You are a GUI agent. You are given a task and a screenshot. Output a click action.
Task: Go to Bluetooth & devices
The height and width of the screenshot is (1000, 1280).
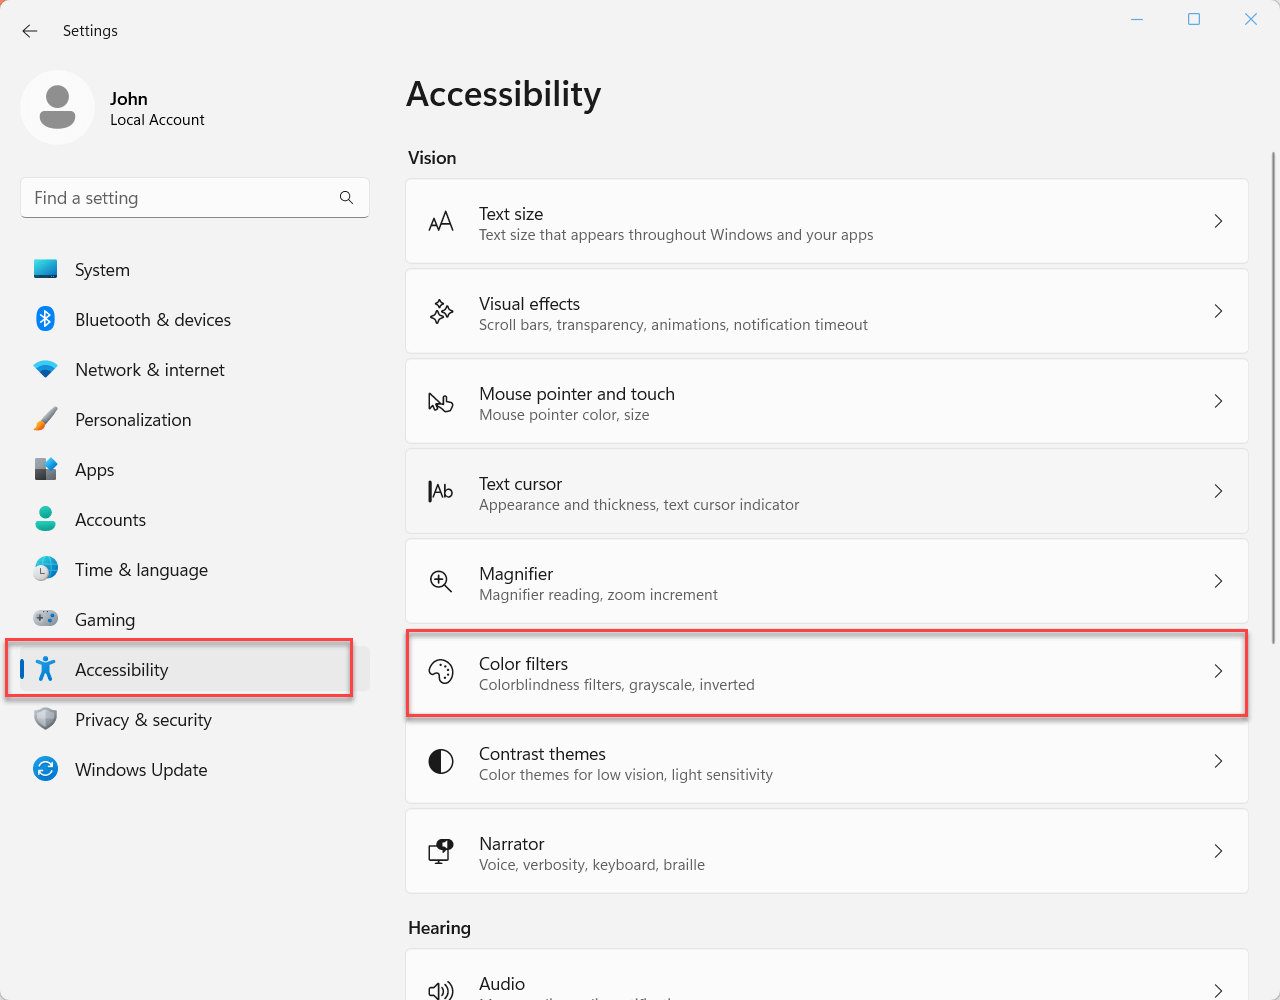[195, 319]
